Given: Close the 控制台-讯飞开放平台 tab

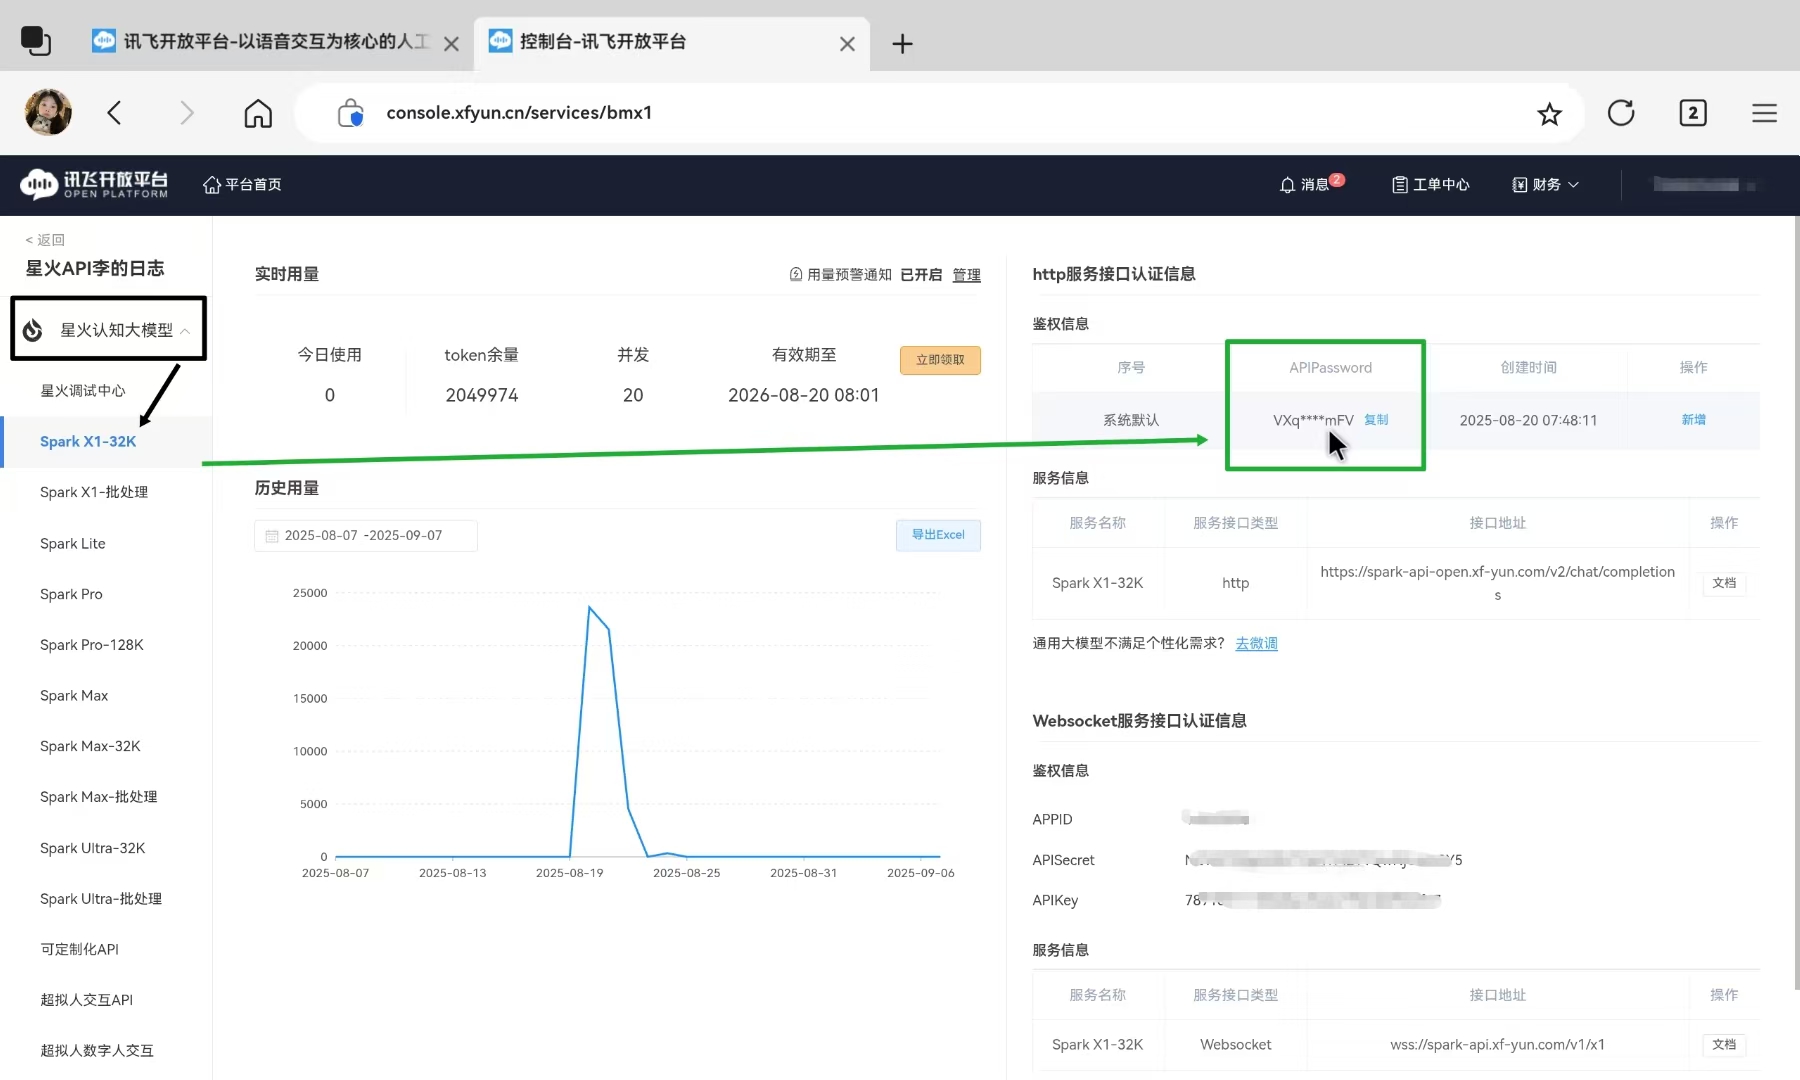Looking at the screenshot, I should click(847, 44).
